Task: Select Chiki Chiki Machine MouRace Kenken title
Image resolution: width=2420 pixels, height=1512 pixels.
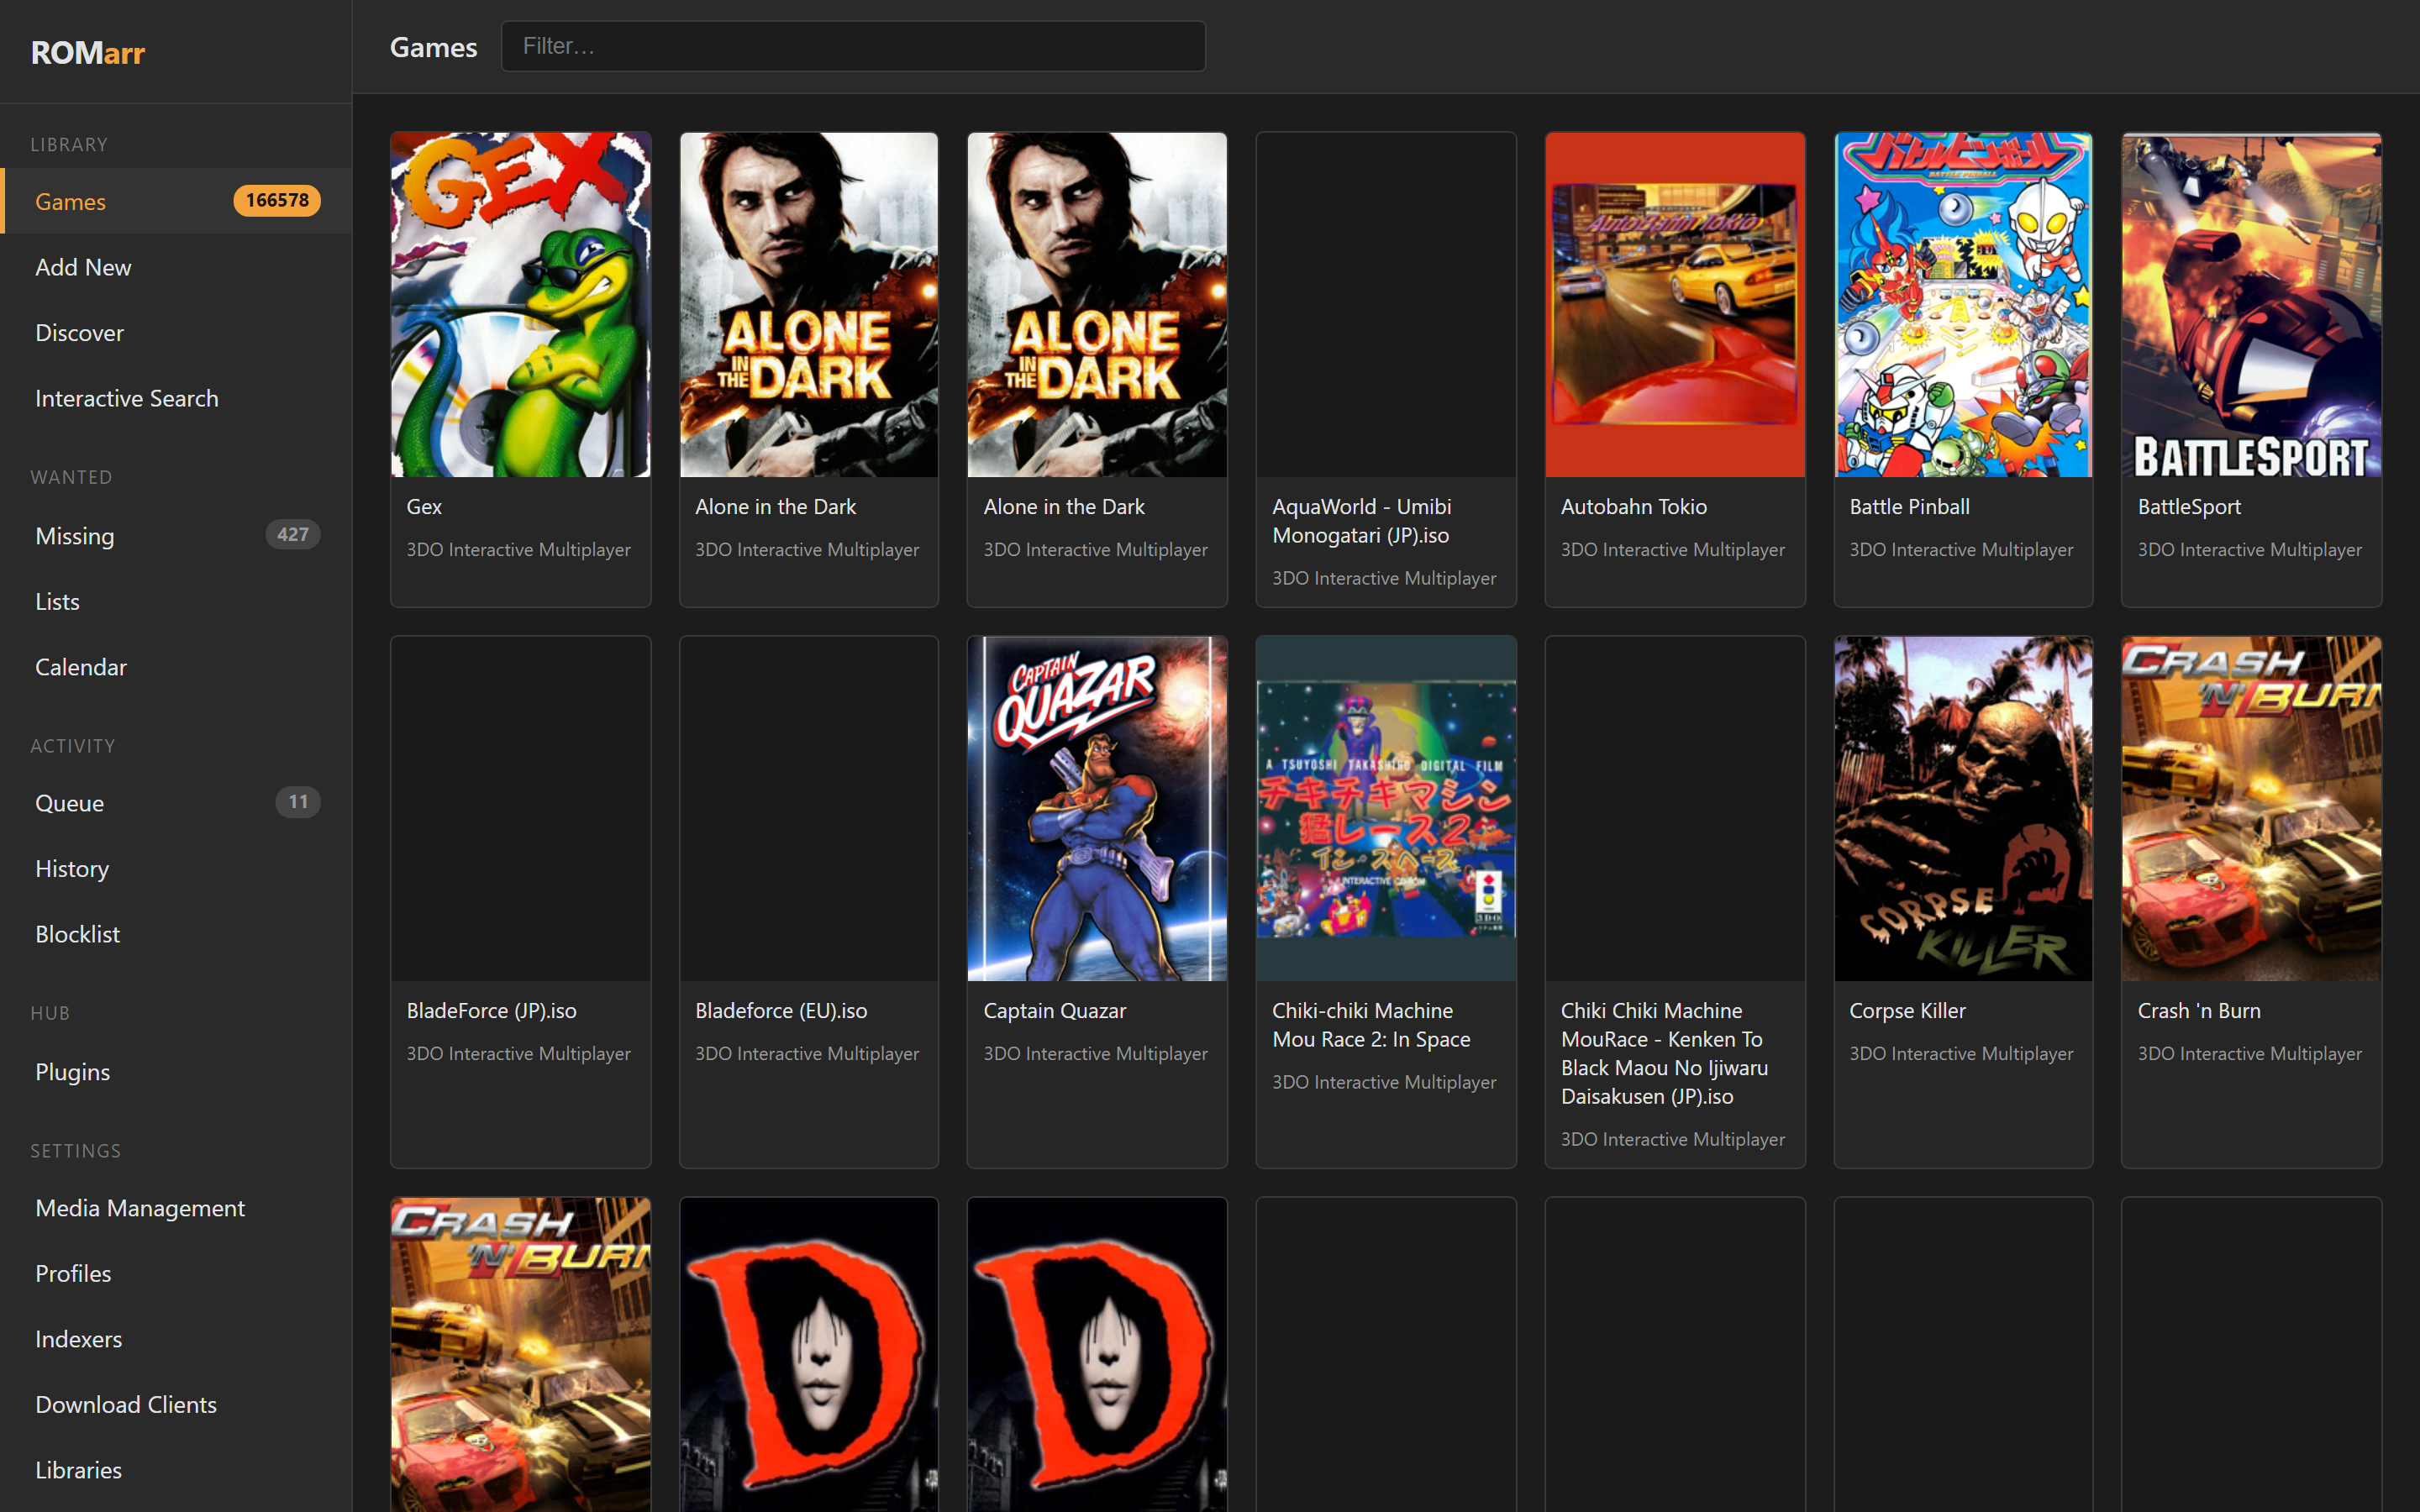Action: 1664,1054
